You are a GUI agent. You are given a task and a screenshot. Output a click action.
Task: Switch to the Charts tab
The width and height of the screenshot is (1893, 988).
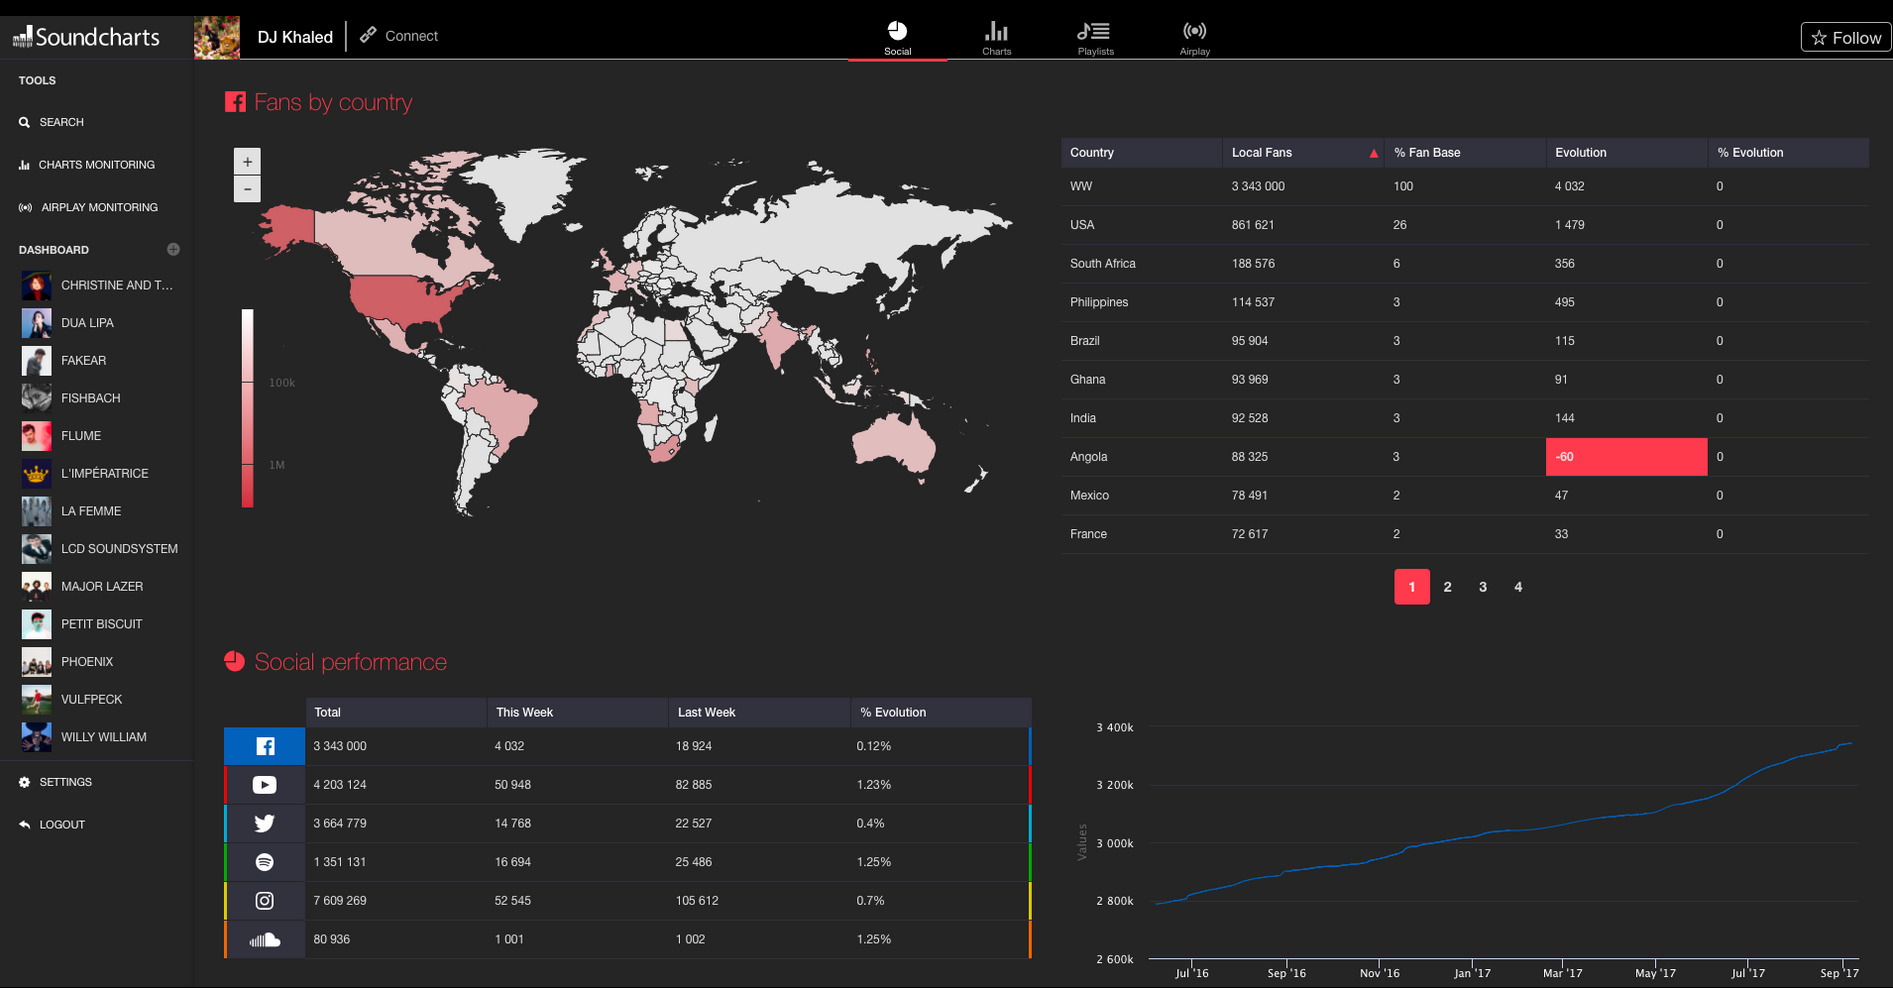pos(996,38)
